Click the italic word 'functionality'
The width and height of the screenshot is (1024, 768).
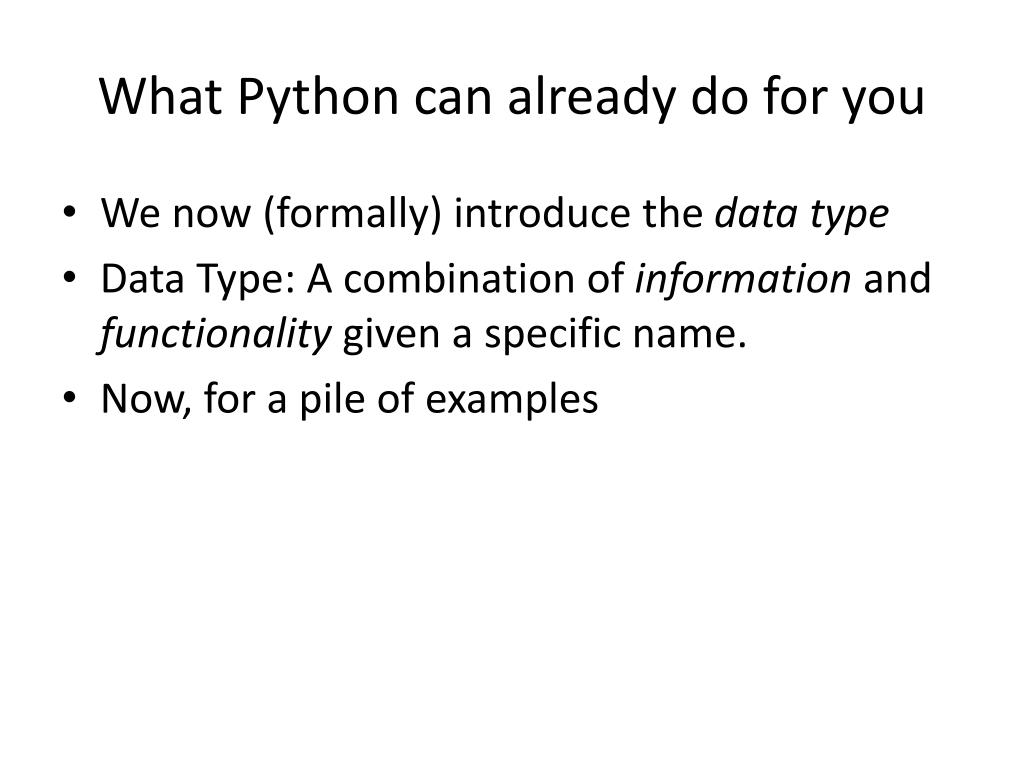pos(215,334)
